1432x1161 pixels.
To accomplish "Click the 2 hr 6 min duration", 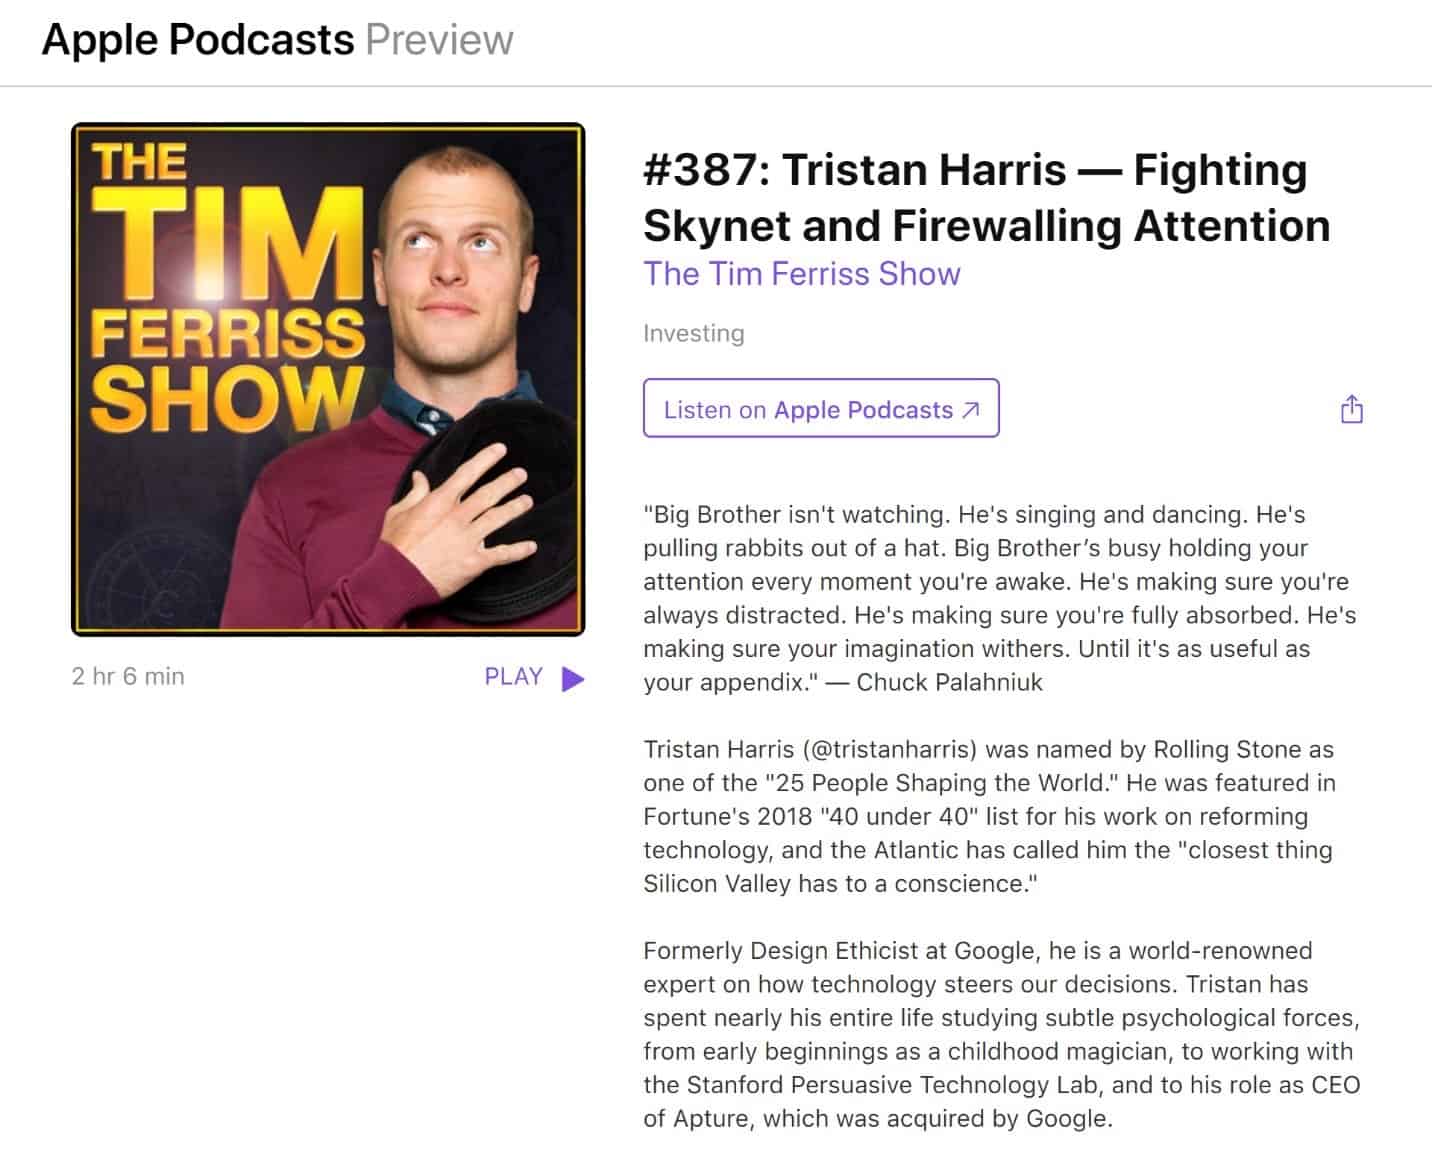I will coord(128,677).
